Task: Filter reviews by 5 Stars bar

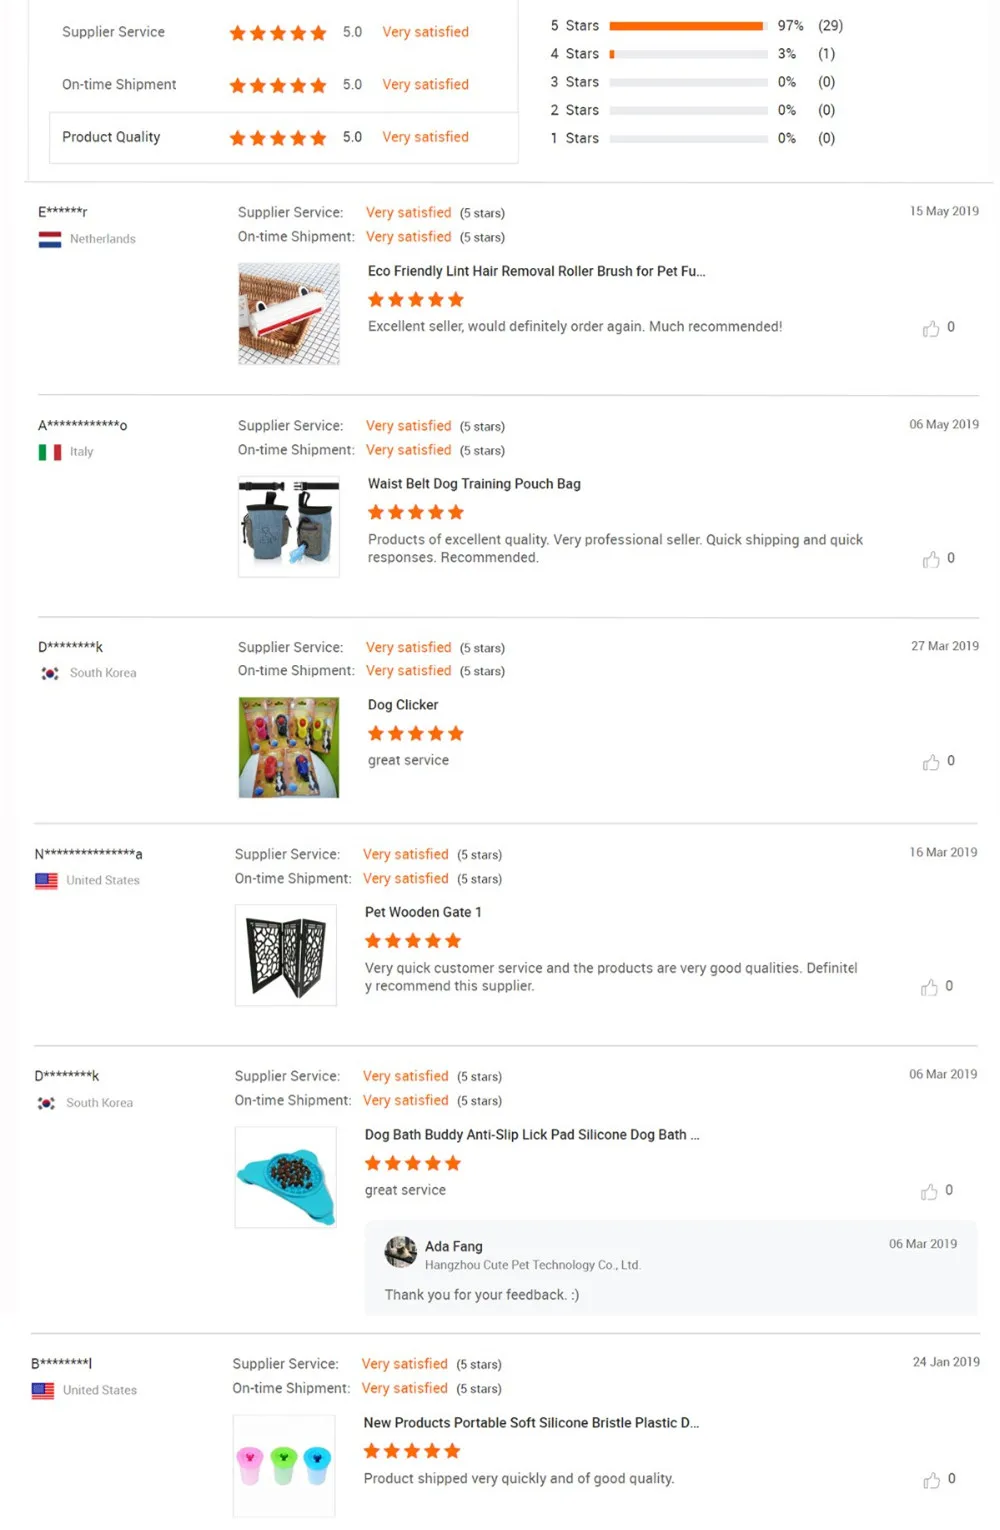Action: point(688,26)
